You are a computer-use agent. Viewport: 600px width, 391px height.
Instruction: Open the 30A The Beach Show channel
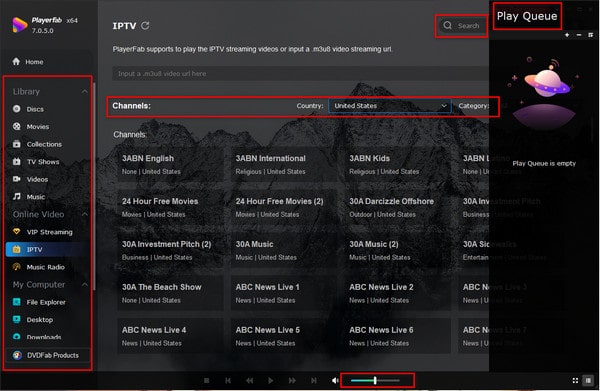170,293
